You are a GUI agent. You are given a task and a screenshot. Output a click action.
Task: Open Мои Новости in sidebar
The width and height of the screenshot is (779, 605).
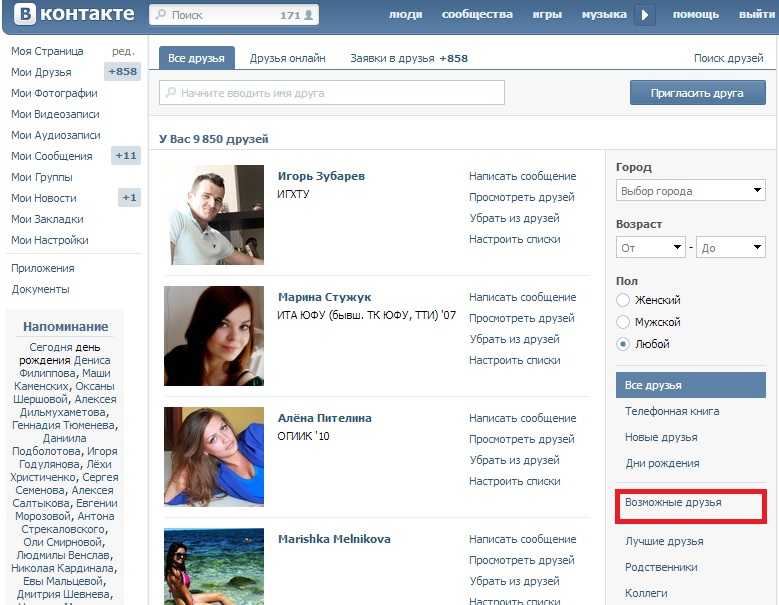click(x=44, y=198)
